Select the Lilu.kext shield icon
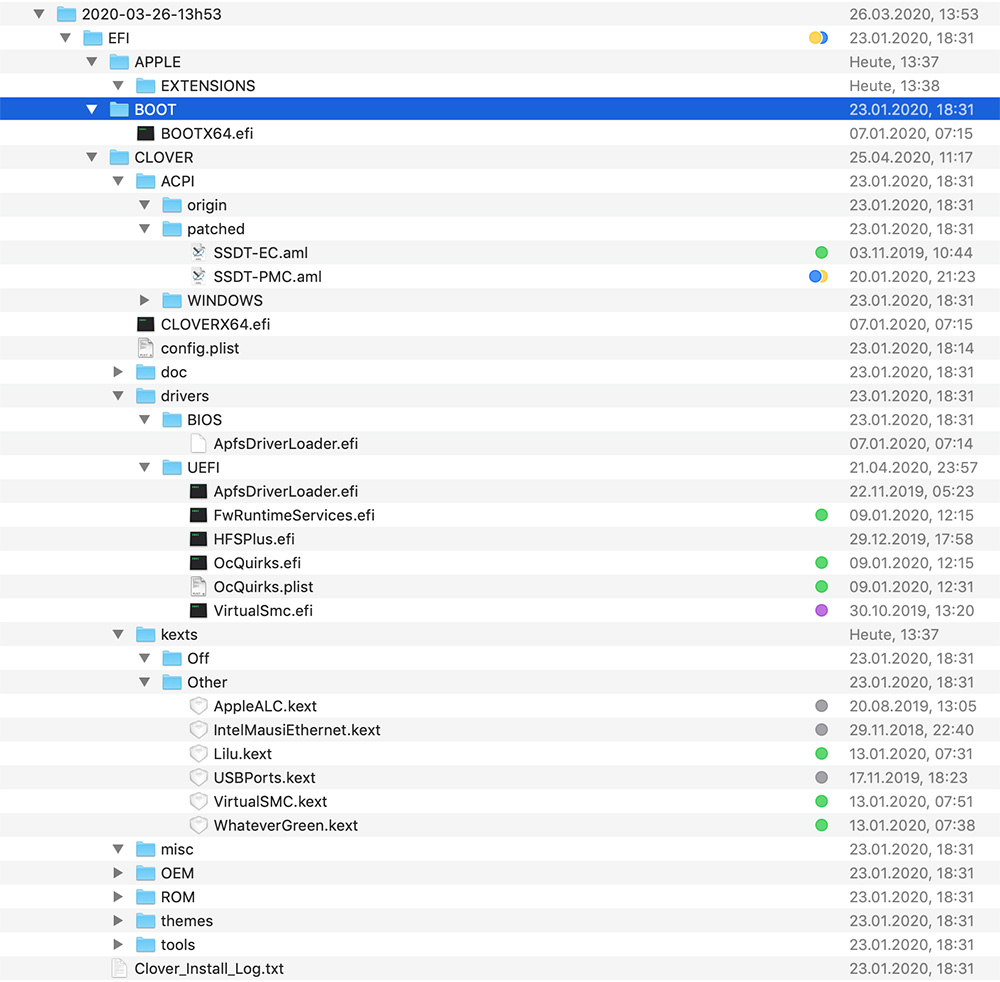This screenshot has height=982, width=1000. 198,754
